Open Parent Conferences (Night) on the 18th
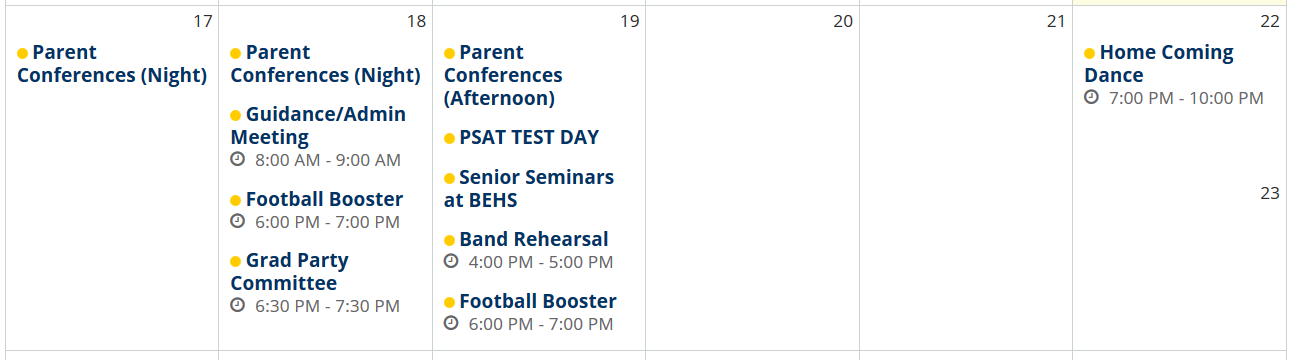Viewport: 1301px width, 360px height. click(326, 64)
